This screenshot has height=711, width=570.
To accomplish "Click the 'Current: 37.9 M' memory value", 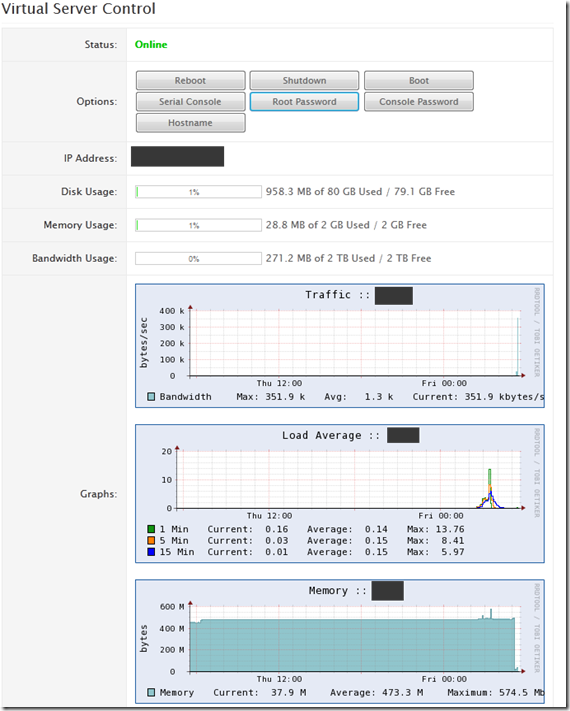I will (259, 692).
